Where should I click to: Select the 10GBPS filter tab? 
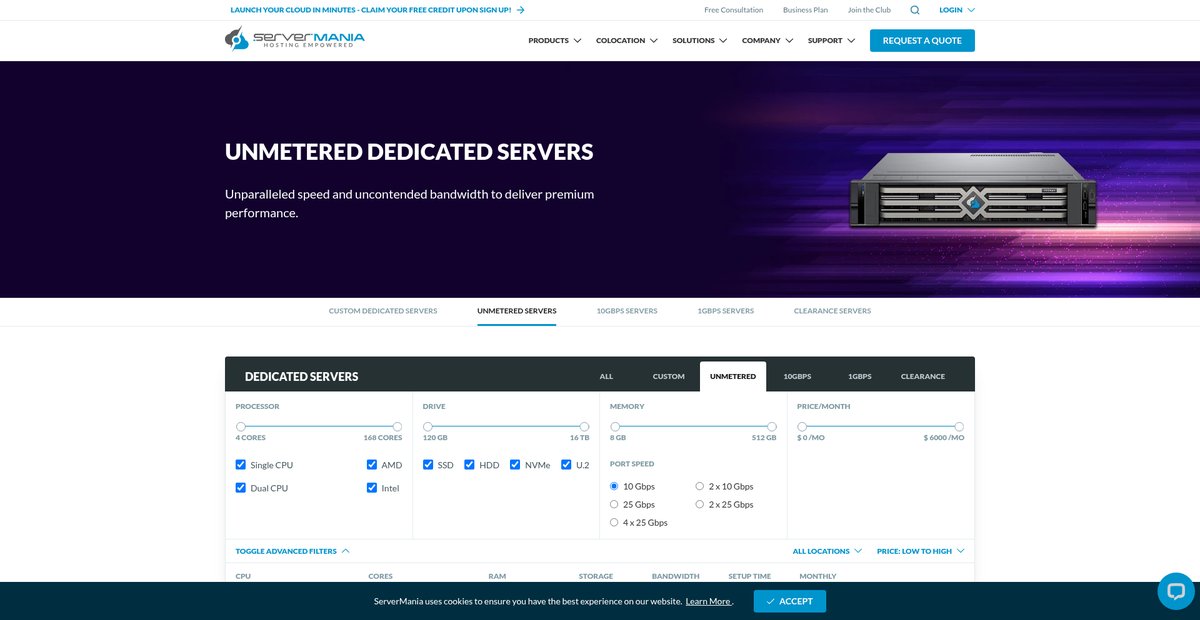click(797, 377)
